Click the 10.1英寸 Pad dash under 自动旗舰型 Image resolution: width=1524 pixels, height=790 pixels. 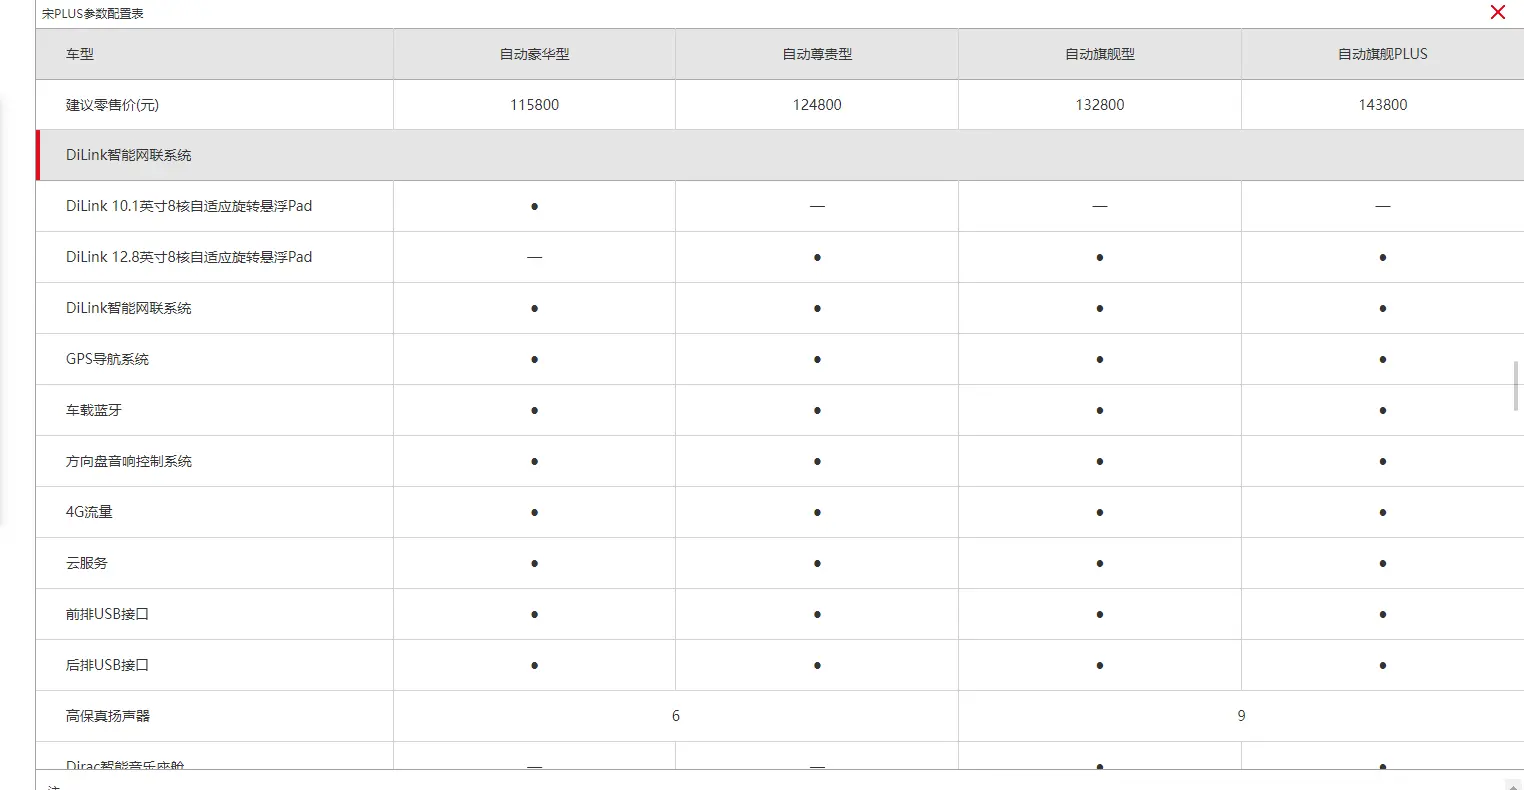tap(1100, 206)
